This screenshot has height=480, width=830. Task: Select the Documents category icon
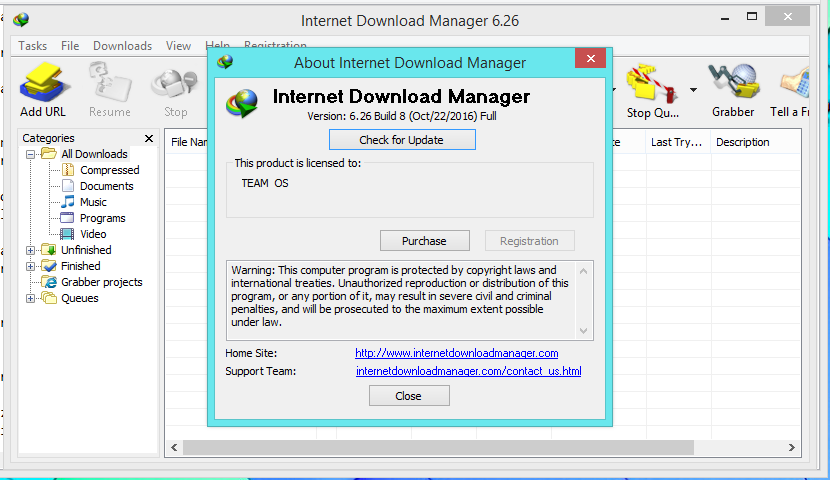click(x=68, y=186)
